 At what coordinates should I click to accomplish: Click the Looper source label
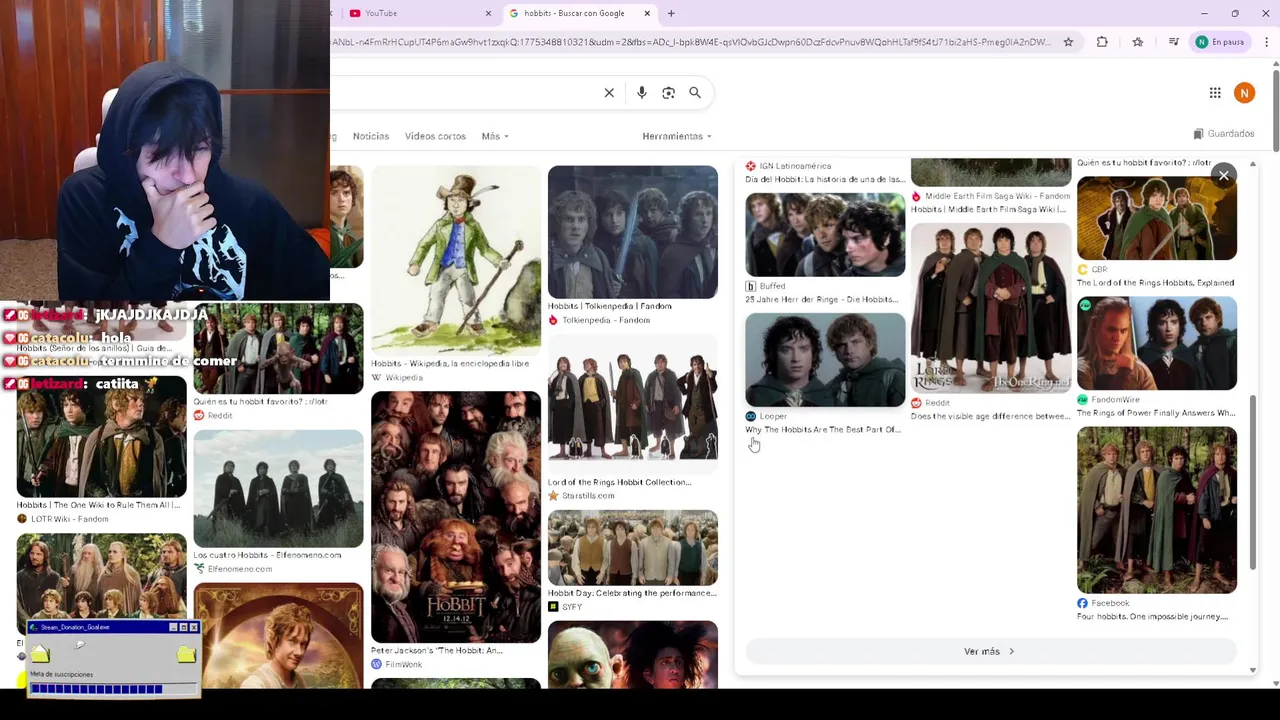tap(773, 416)
